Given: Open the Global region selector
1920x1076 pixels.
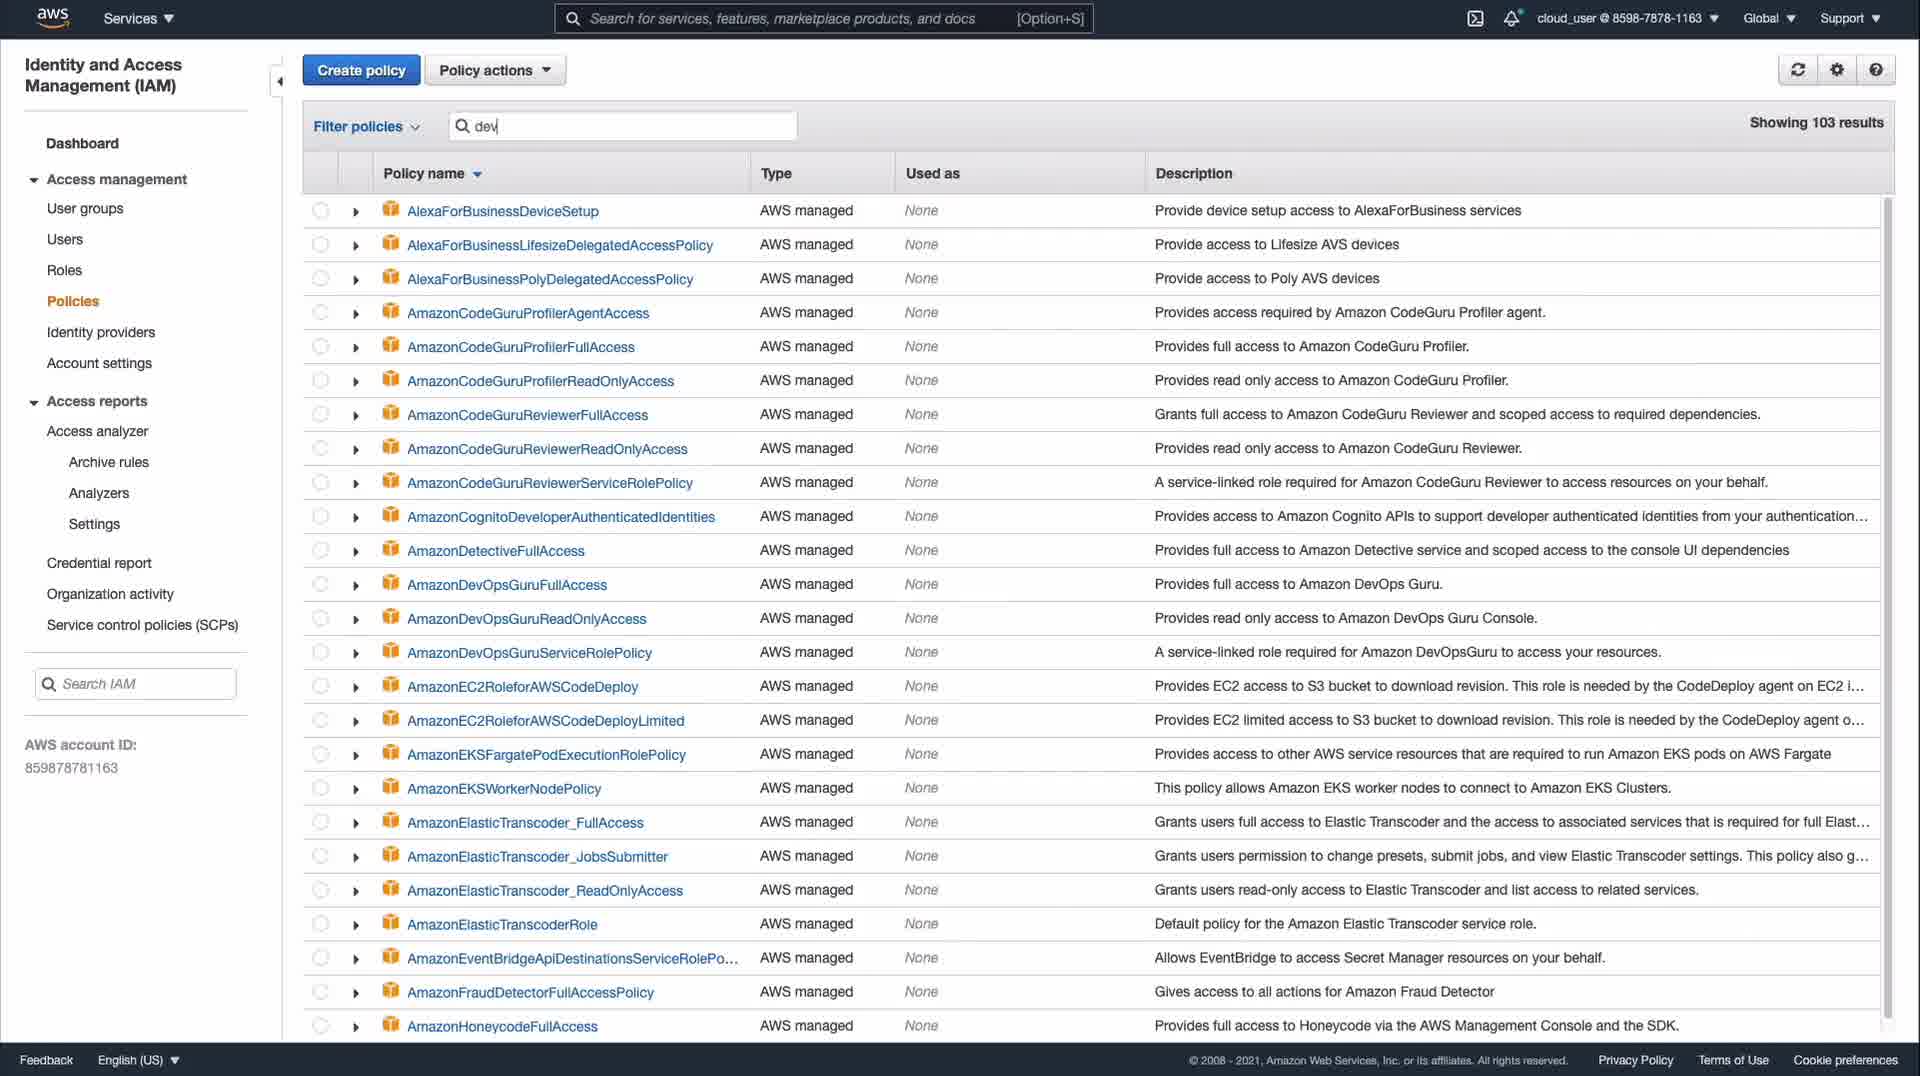Looking at the screenshot, I should tap(1769, 18).
